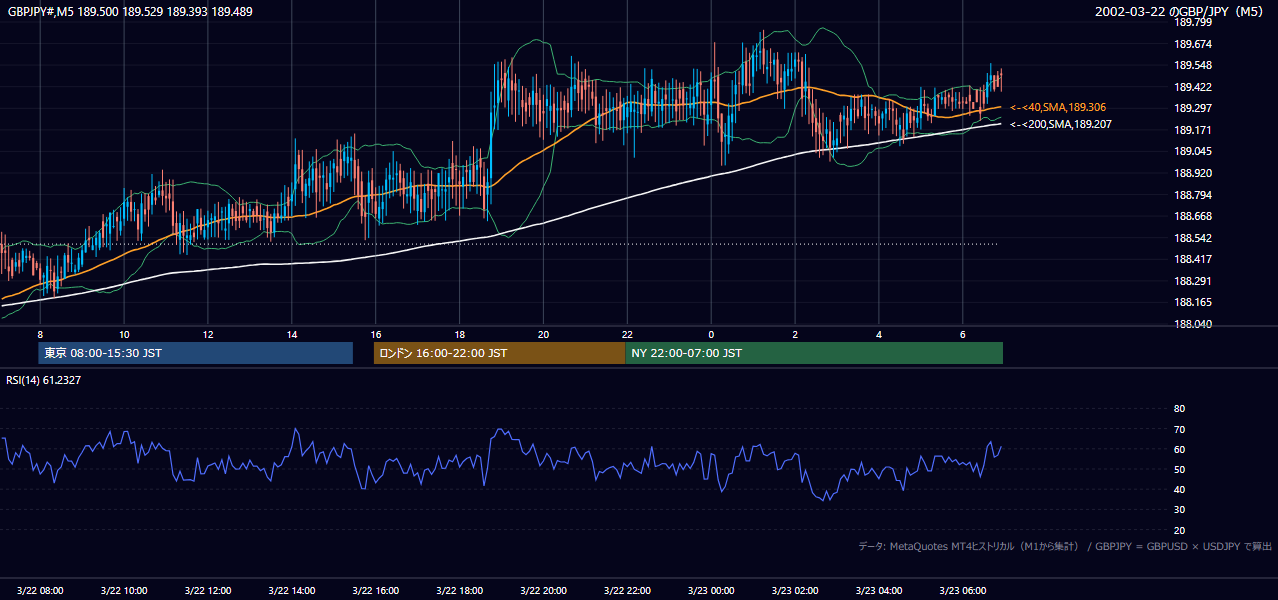This screenshot has height=600, width=1278.
Task: Click the 188.291 price axis value
Action: coord(1193,281)
